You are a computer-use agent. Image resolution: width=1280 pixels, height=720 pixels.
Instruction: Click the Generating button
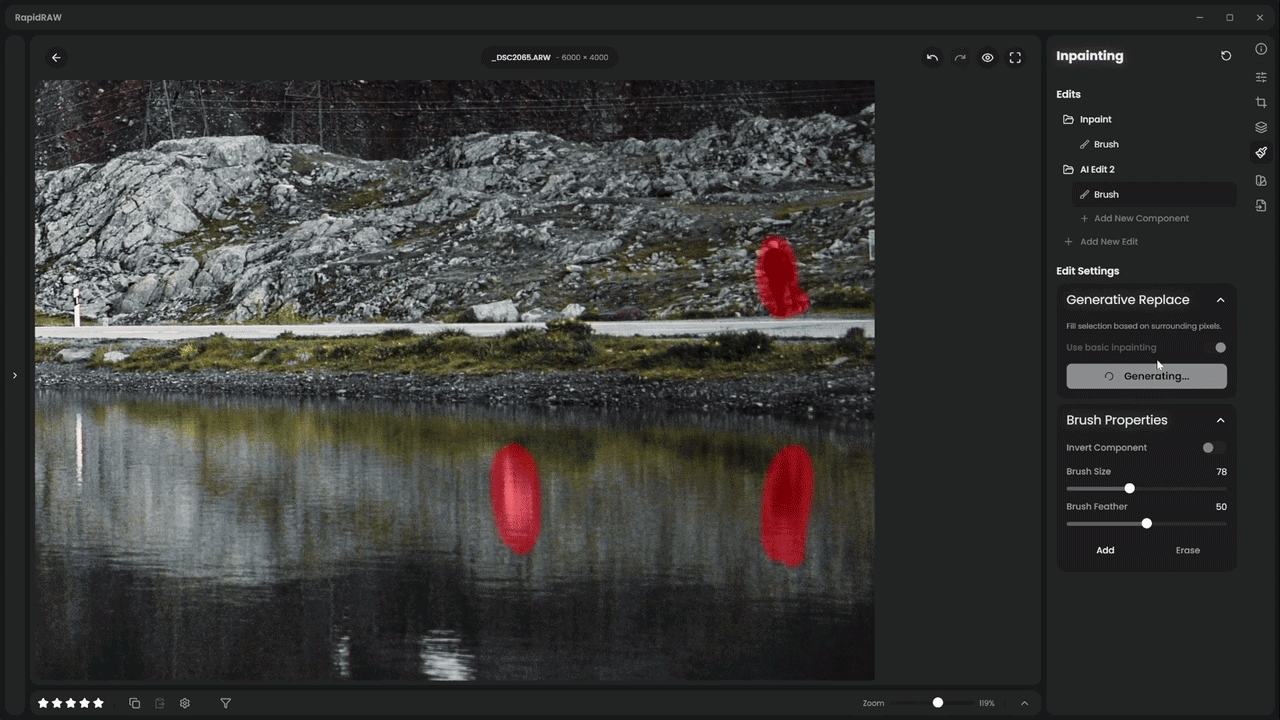(x=1146, y=376)
